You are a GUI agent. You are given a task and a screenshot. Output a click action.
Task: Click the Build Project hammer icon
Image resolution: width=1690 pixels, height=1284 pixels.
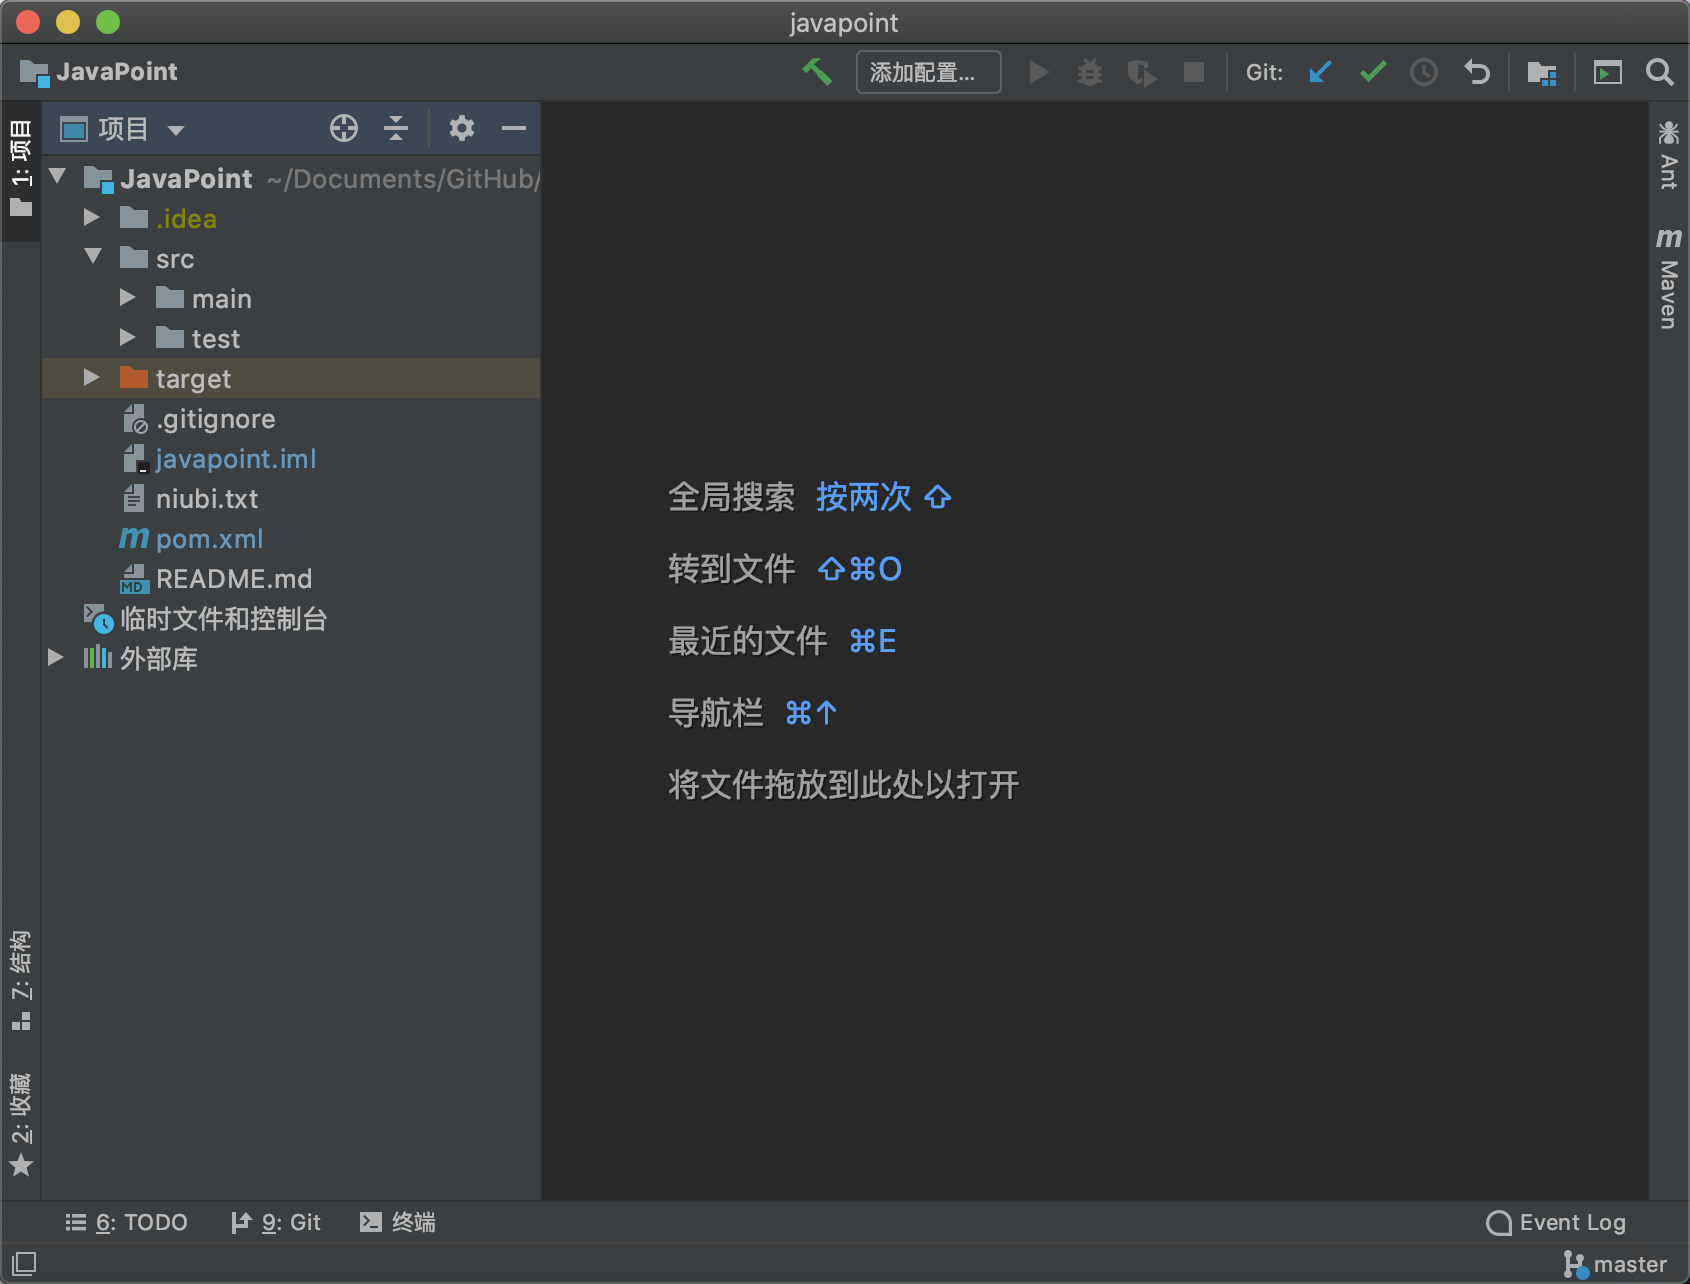coord(817,72)
